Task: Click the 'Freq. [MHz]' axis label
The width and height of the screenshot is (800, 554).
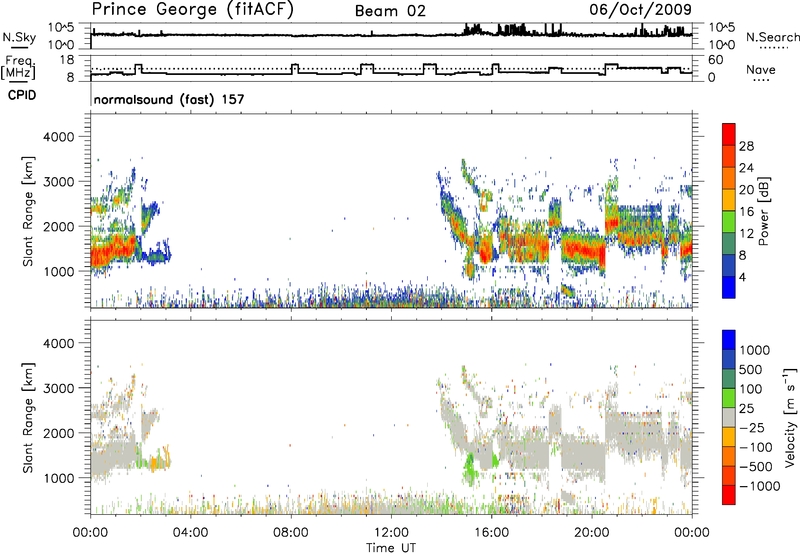Action: [x=18, y=67]
